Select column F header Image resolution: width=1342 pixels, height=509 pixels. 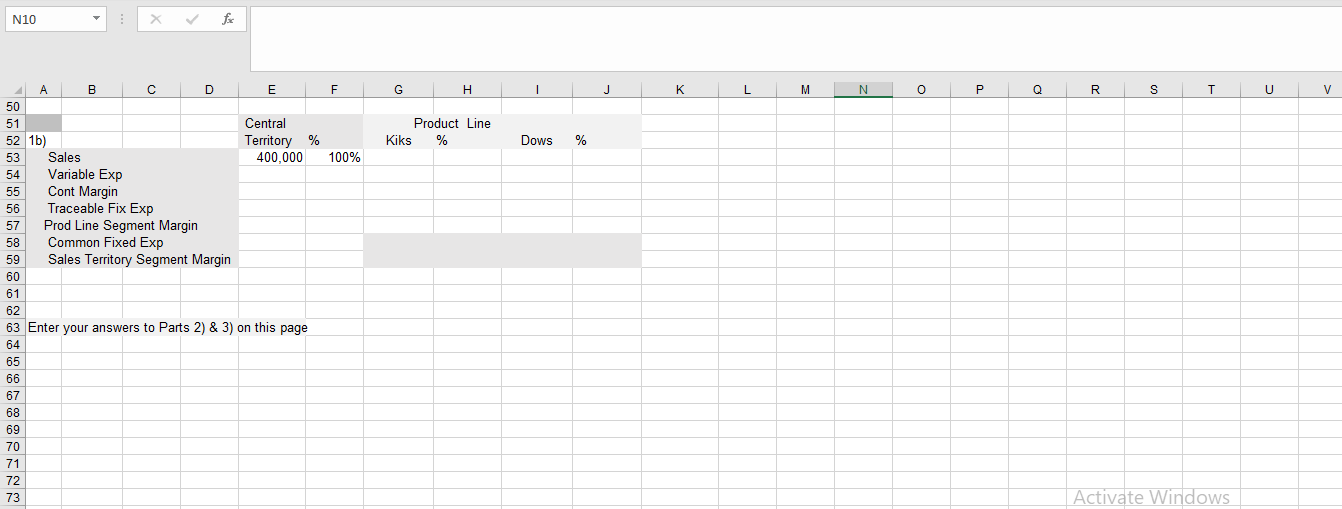[x=334, y=90]
